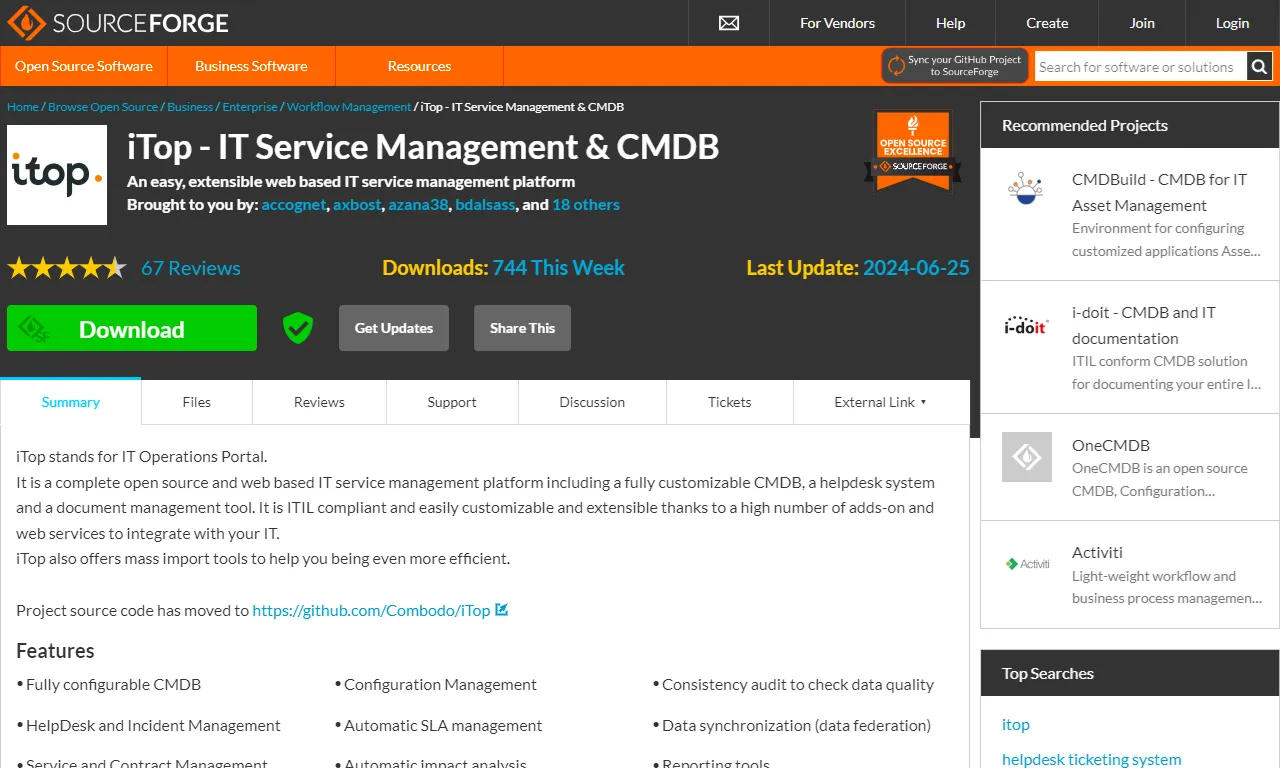This screenshot has width=1280, height=768.
Task: Open the Activiti project title
Action: [1097, 552]
